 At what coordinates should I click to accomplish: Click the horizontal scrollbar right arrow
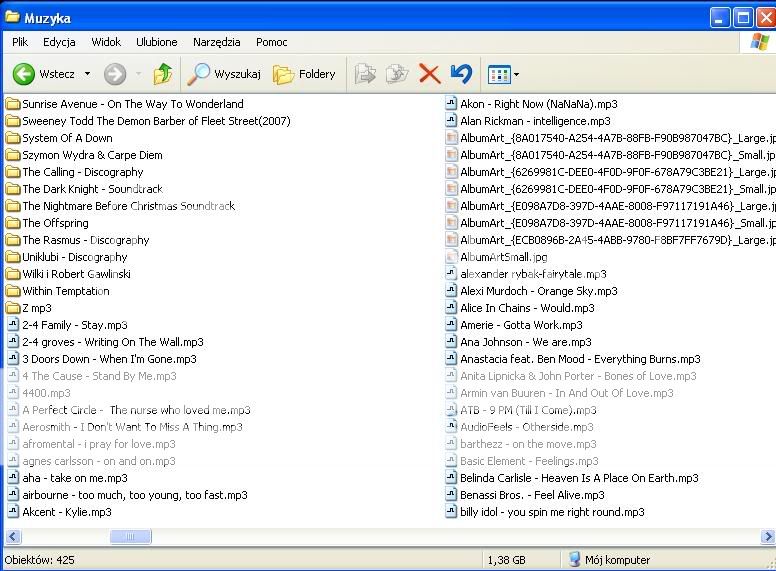(x=767, y=537)
